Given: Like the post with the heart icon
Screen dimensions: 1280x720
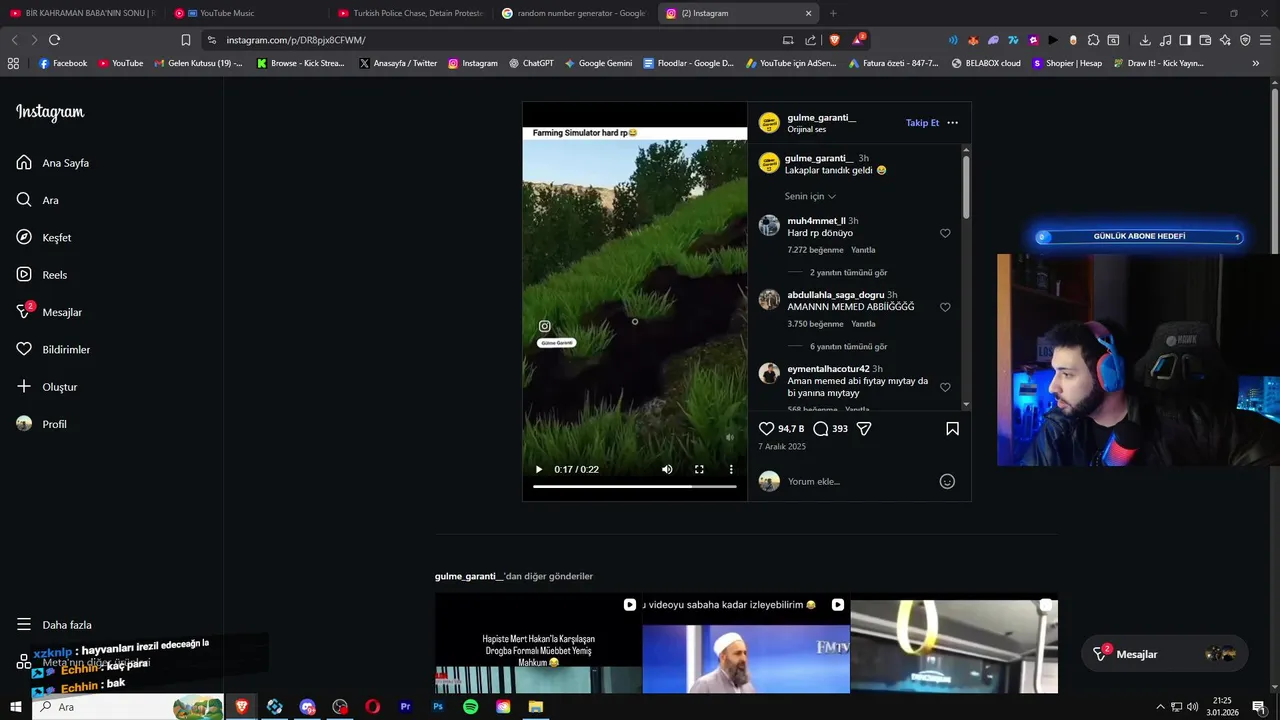Looking at the screenshot, I should click(x=767, y=428).
